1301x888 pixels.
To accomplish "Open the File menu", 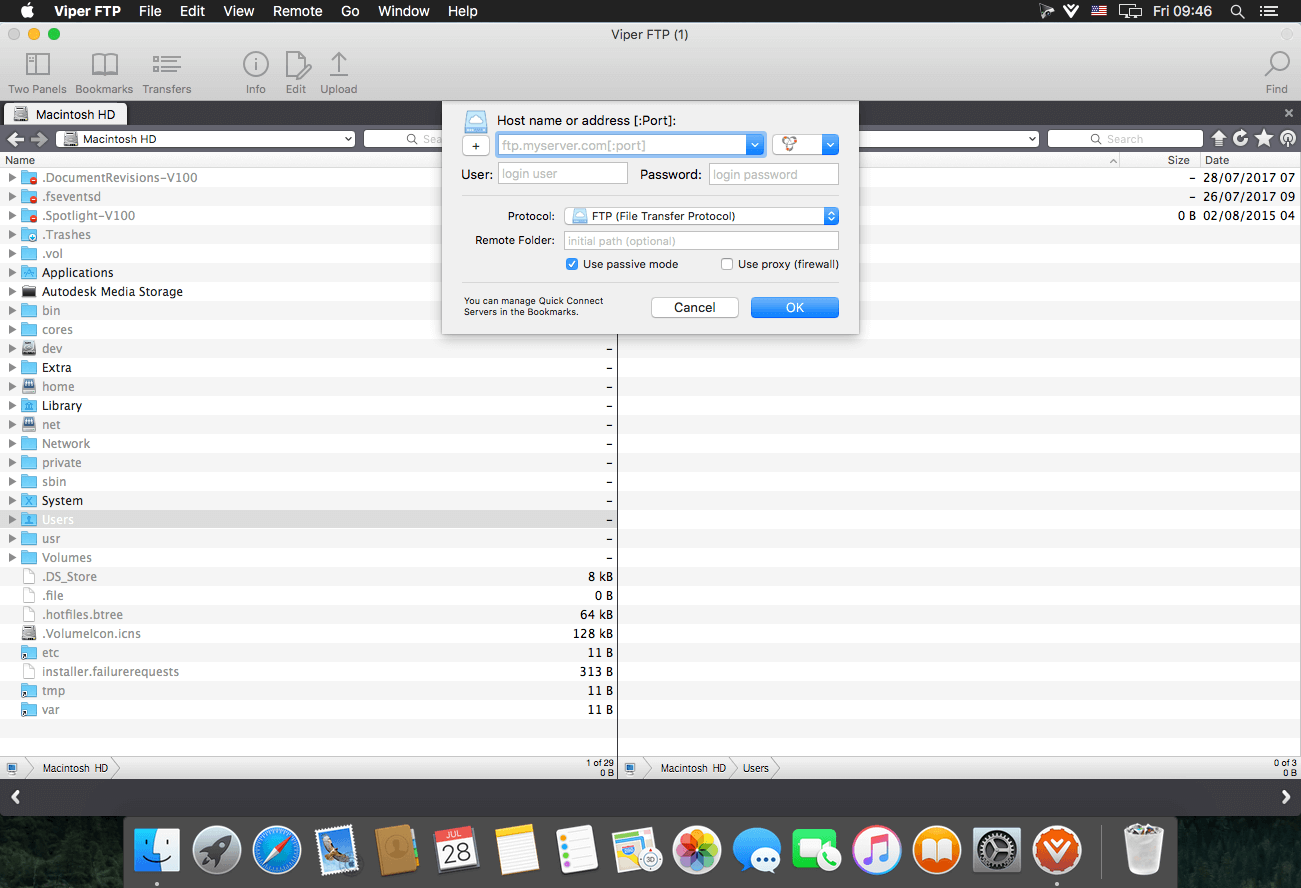I will 150,11.
